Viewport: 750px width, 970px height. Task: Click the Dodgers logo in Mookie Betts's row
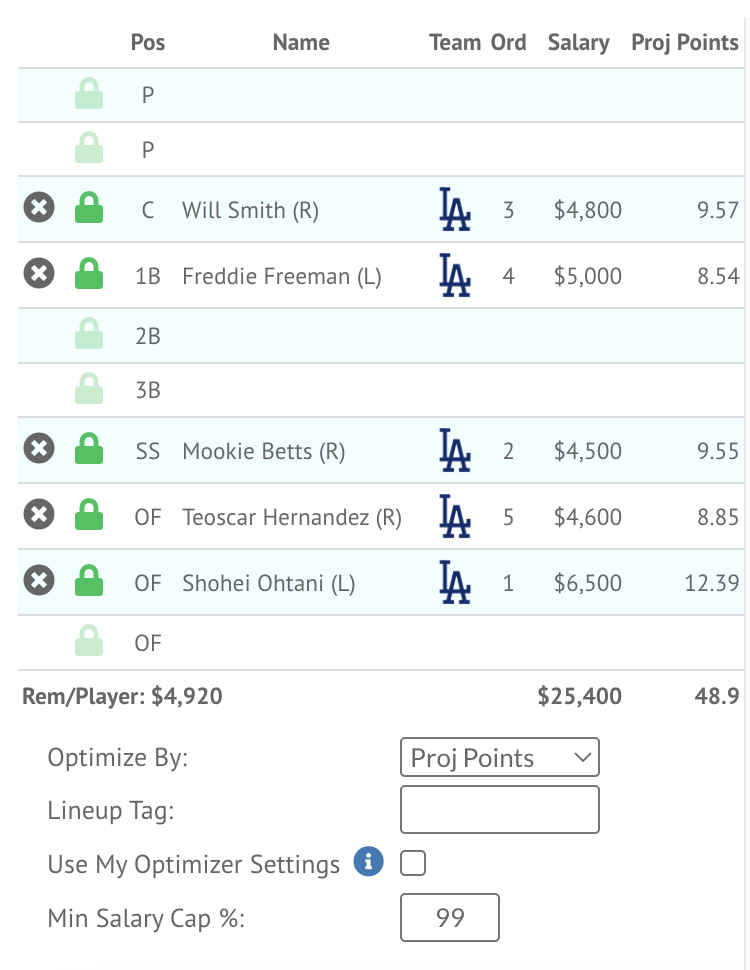pyautogui.click(x=455, y=450)
